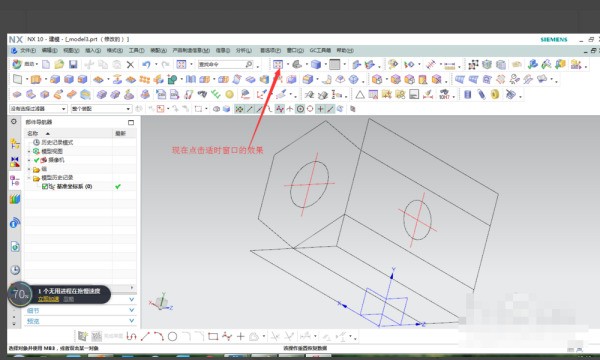Click the orange Pattern Feature grid icon
The width and height of the screenshot is (600, 360).
pyautogui.click(x=144, y=79)
